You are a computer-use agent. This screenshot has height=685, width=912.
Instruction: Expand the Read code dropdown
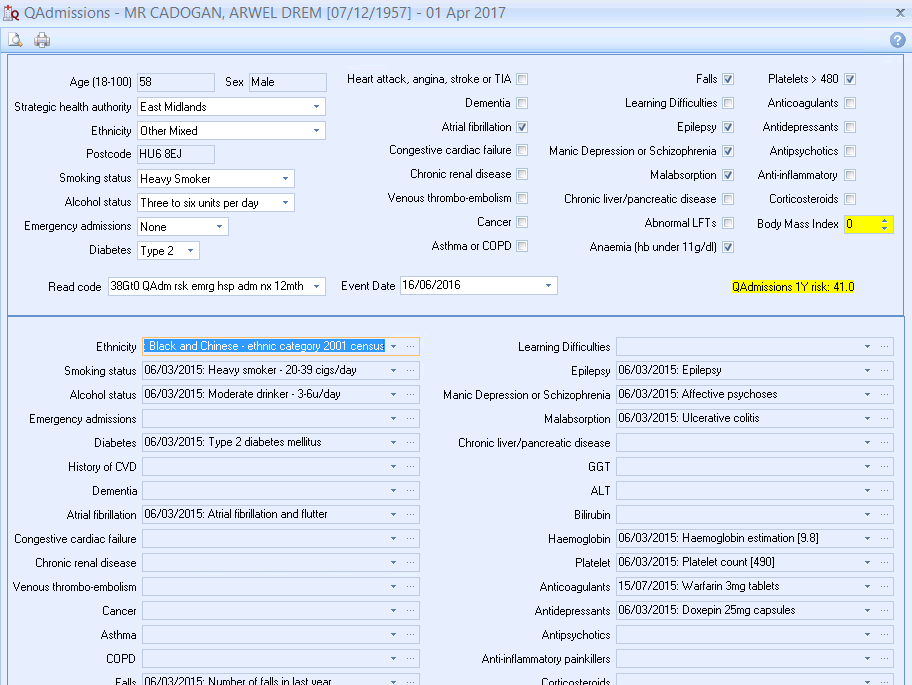coord(317,287)
